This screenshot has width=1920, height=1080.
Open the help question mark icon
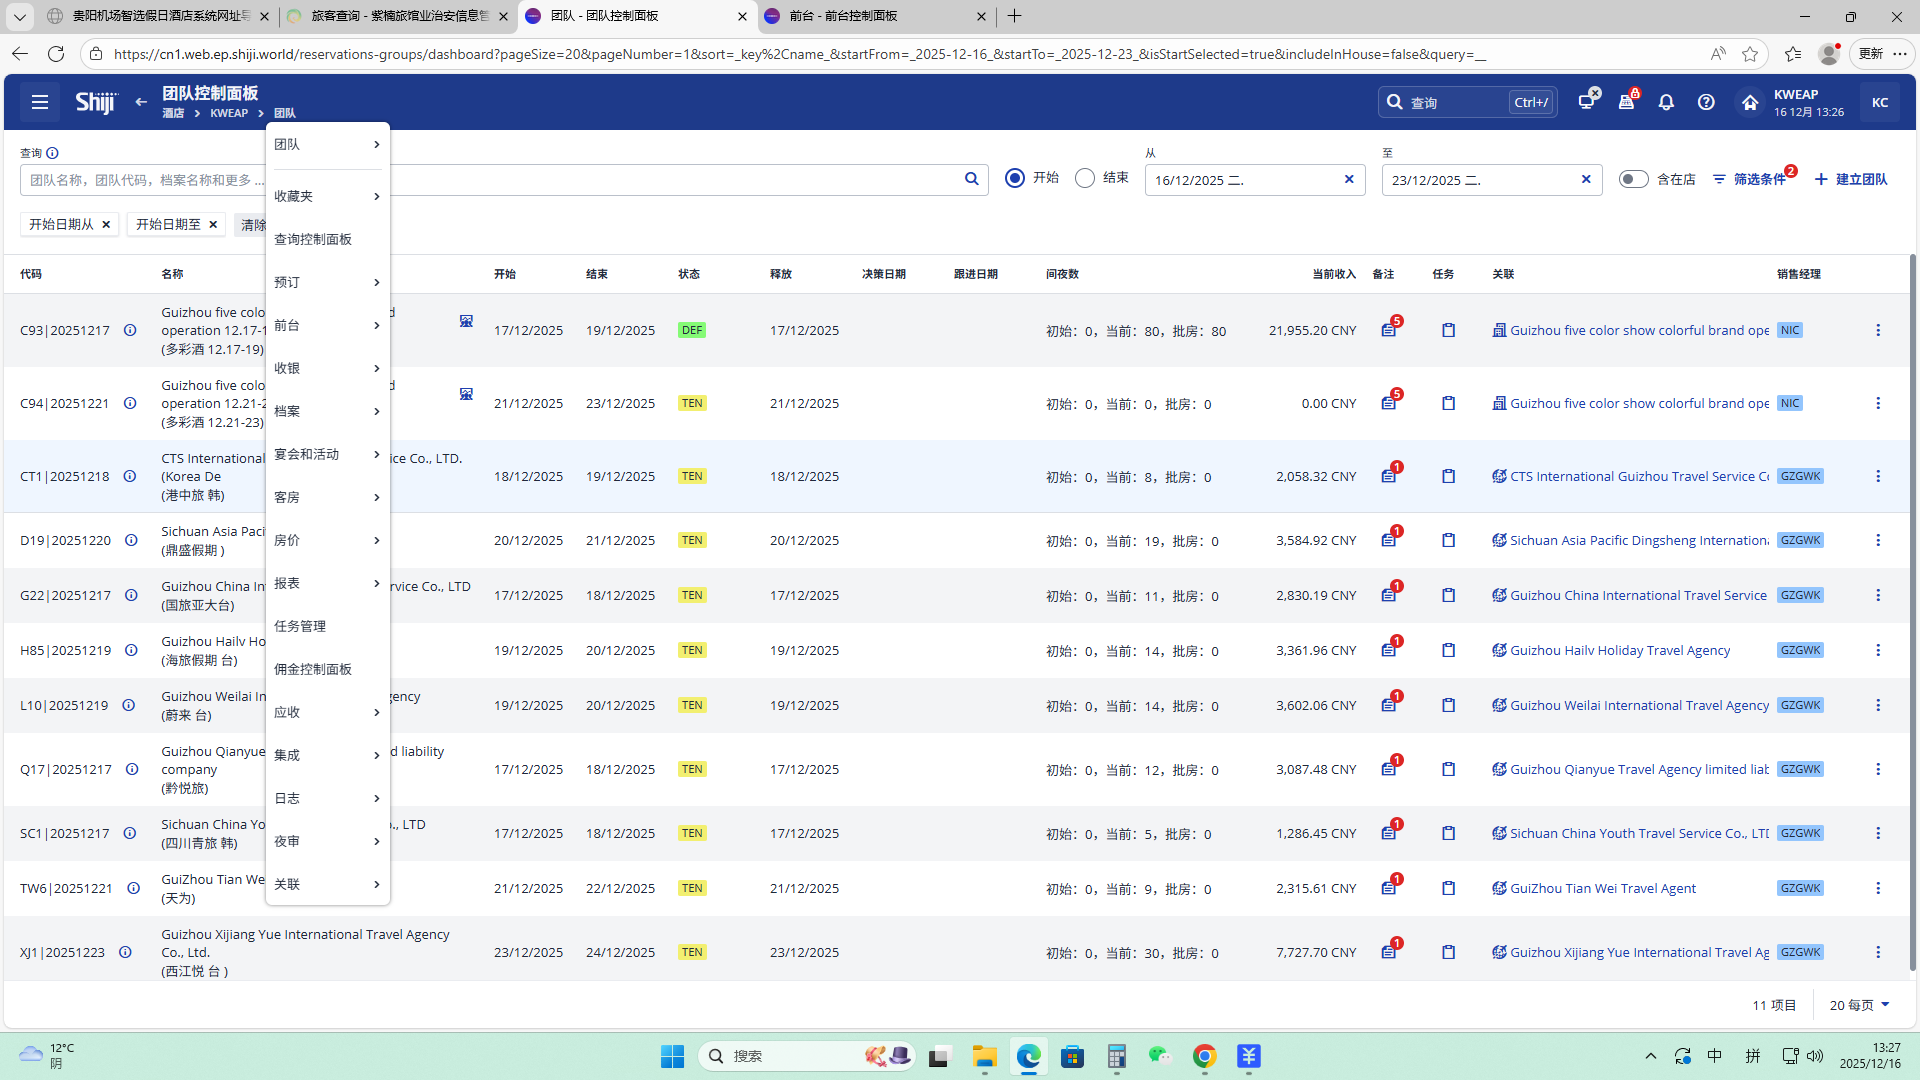point(1706,102)
